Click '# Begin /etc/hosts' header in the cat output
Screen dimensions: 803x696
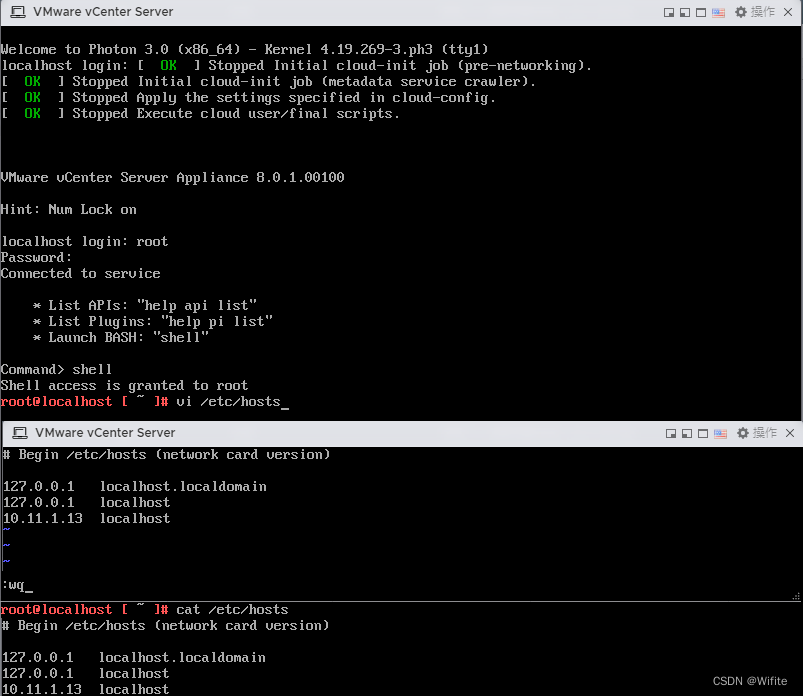165,626
